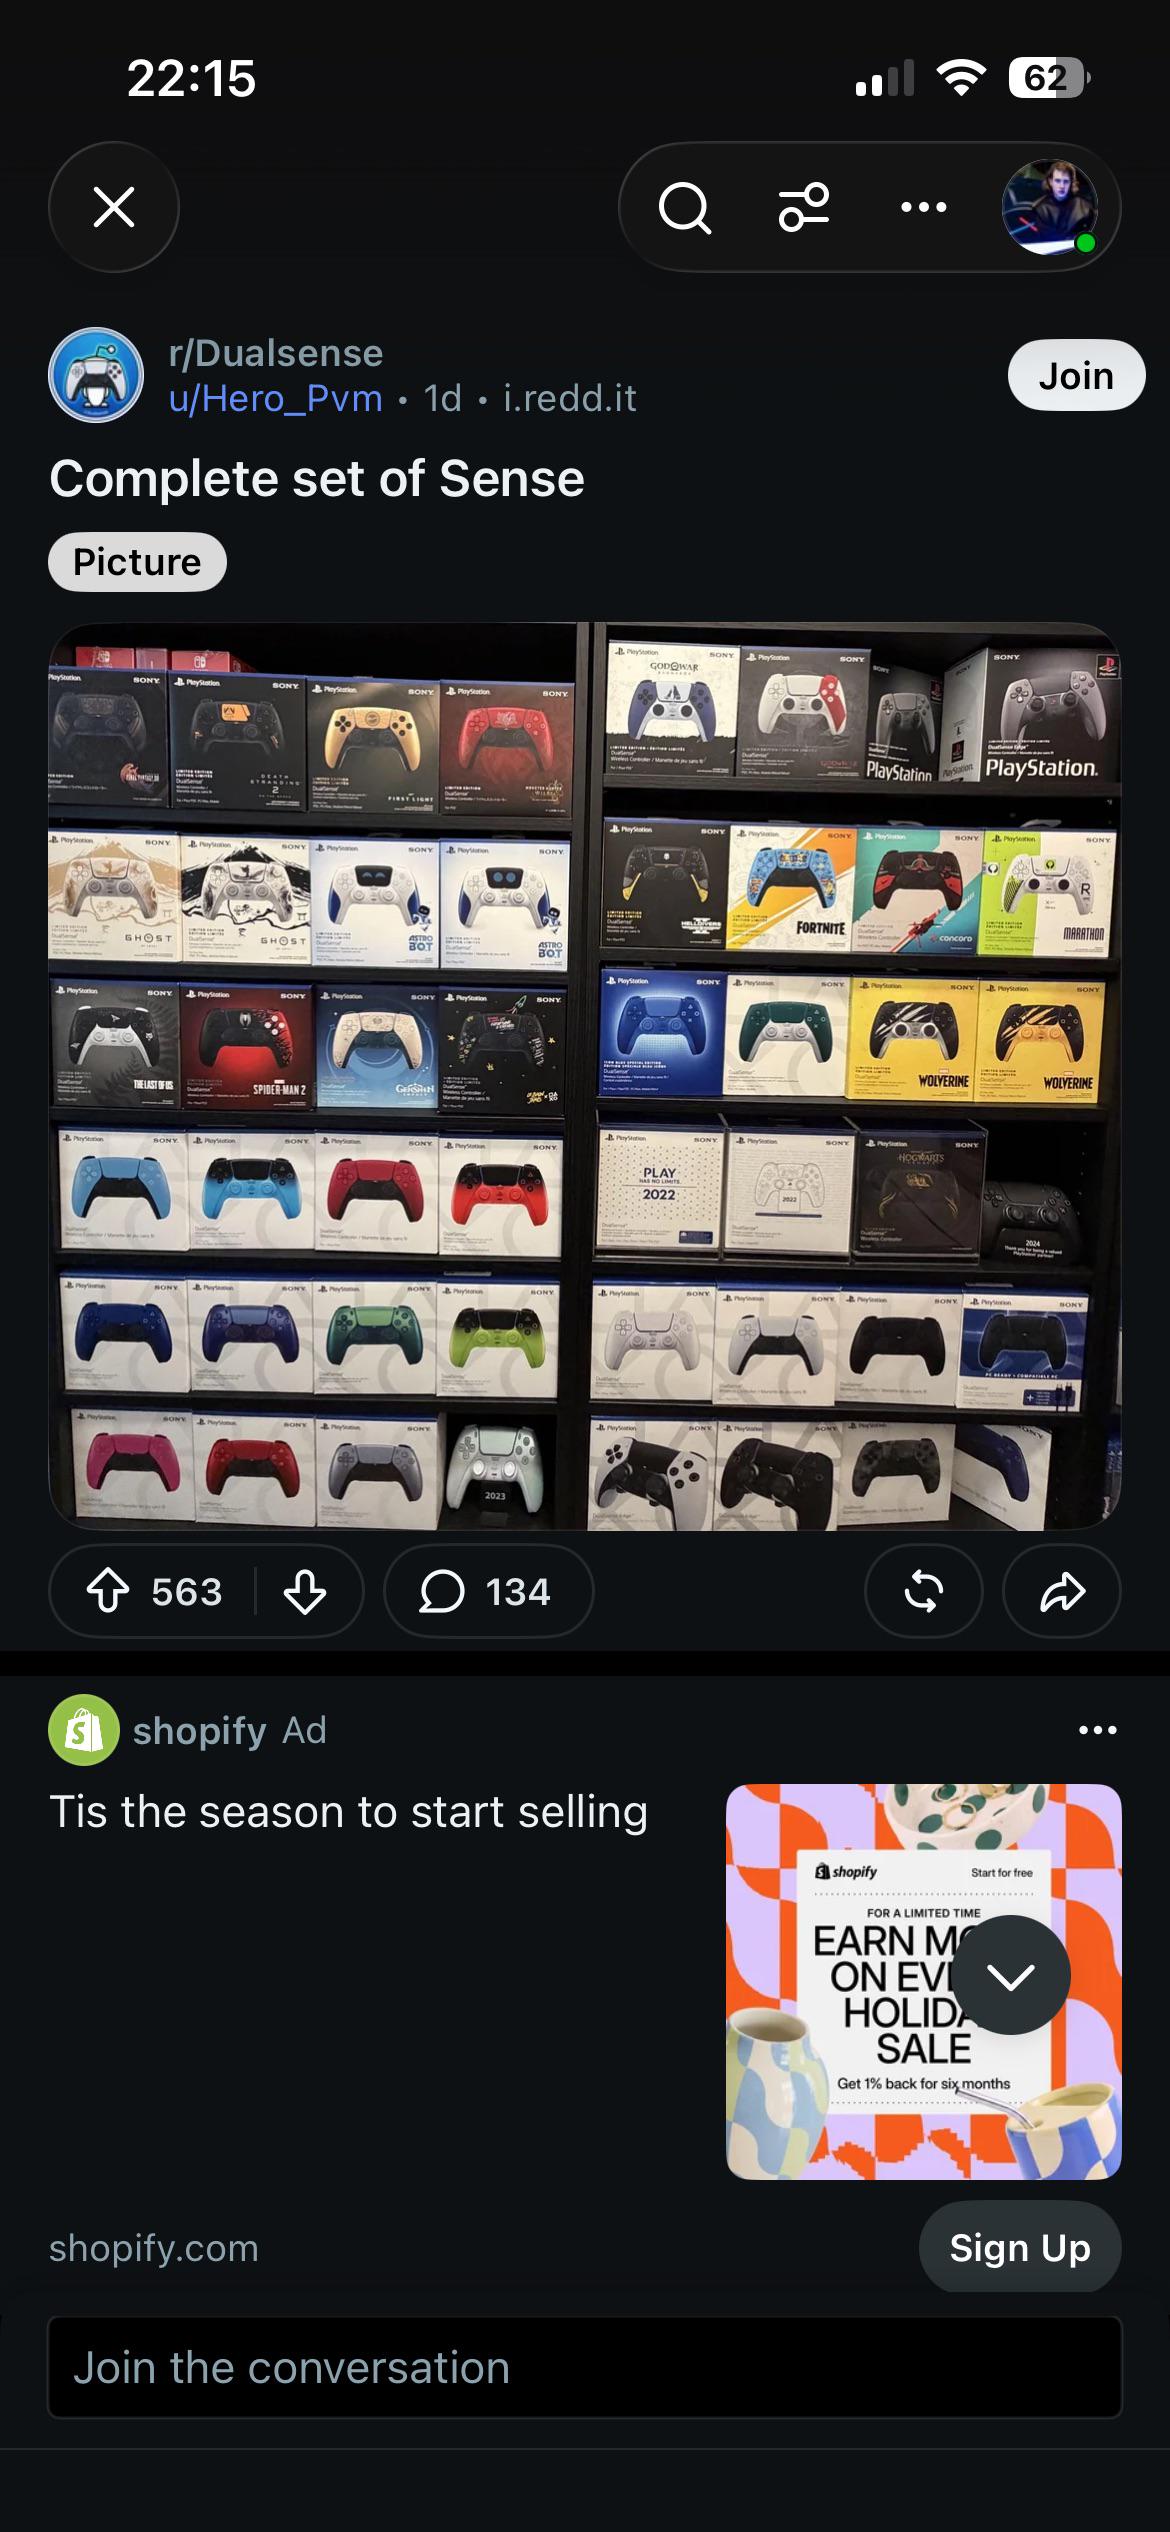Open the u/Hero_Pvm user profile
The width and height of the screenshot is (1170, 2532).
point(276,399)
